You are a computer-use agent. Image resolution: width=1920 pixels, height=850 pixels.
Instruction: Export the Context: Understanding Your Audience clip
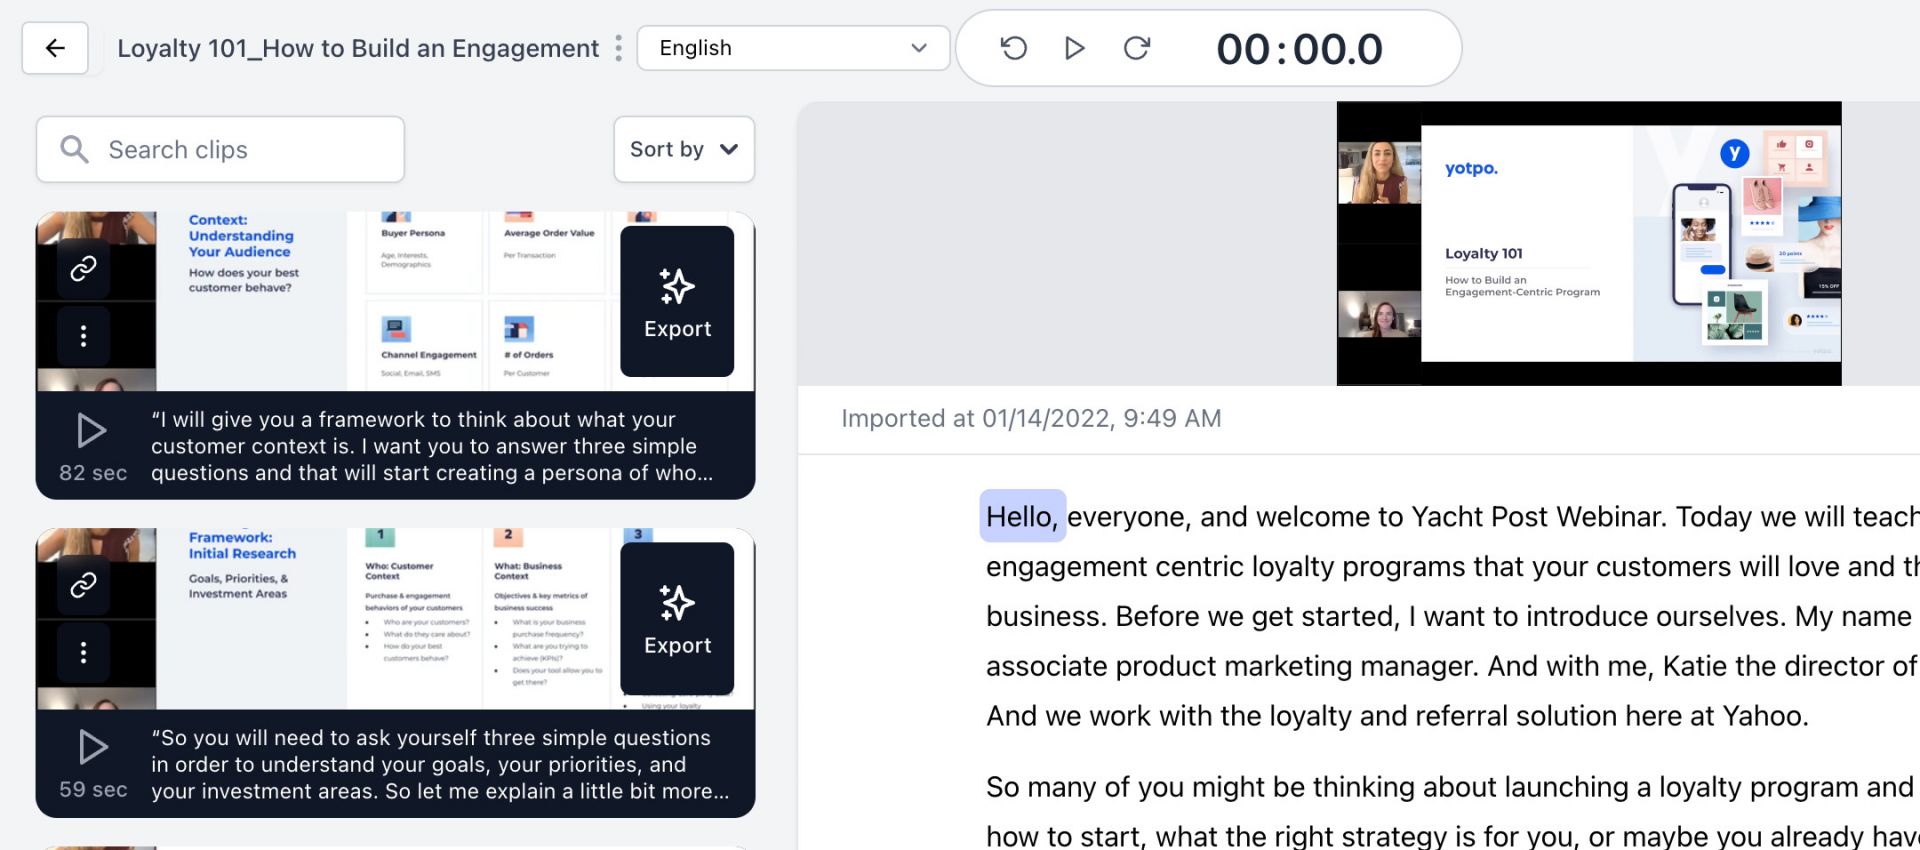point(677,301)
